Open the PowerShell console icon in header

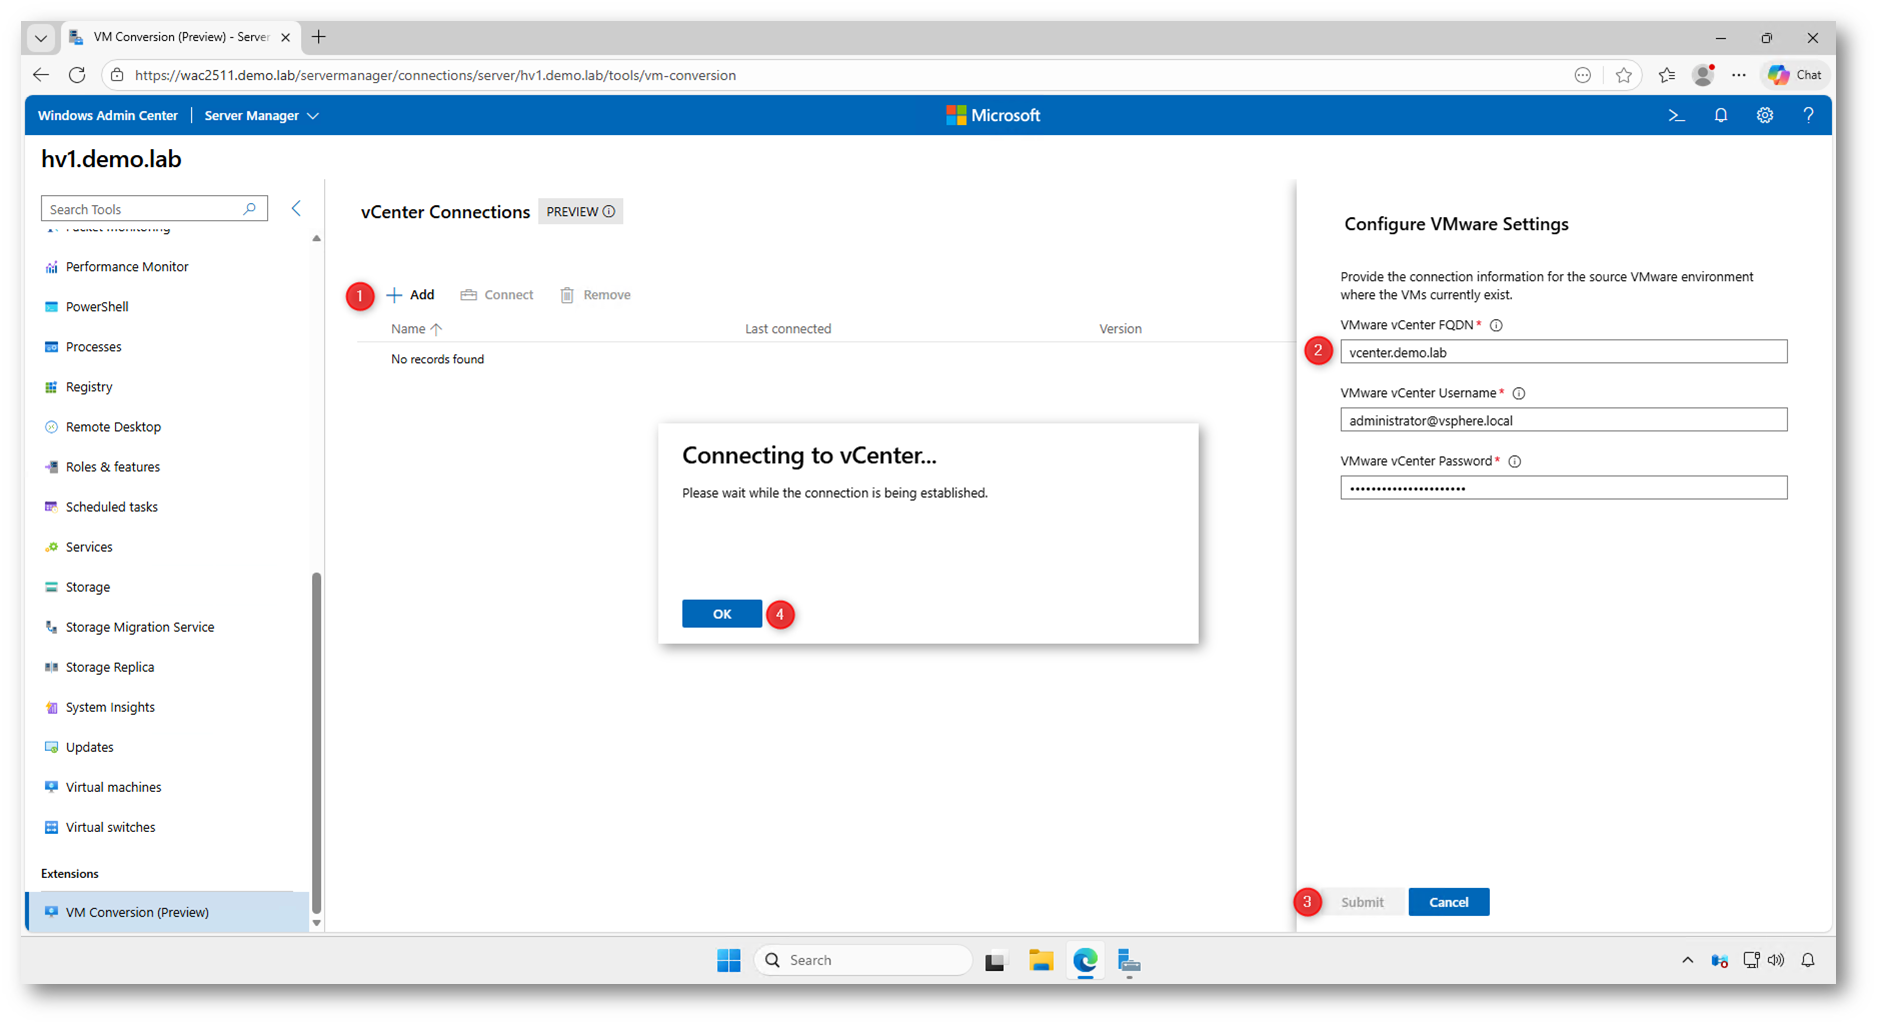click(1676, 116)
